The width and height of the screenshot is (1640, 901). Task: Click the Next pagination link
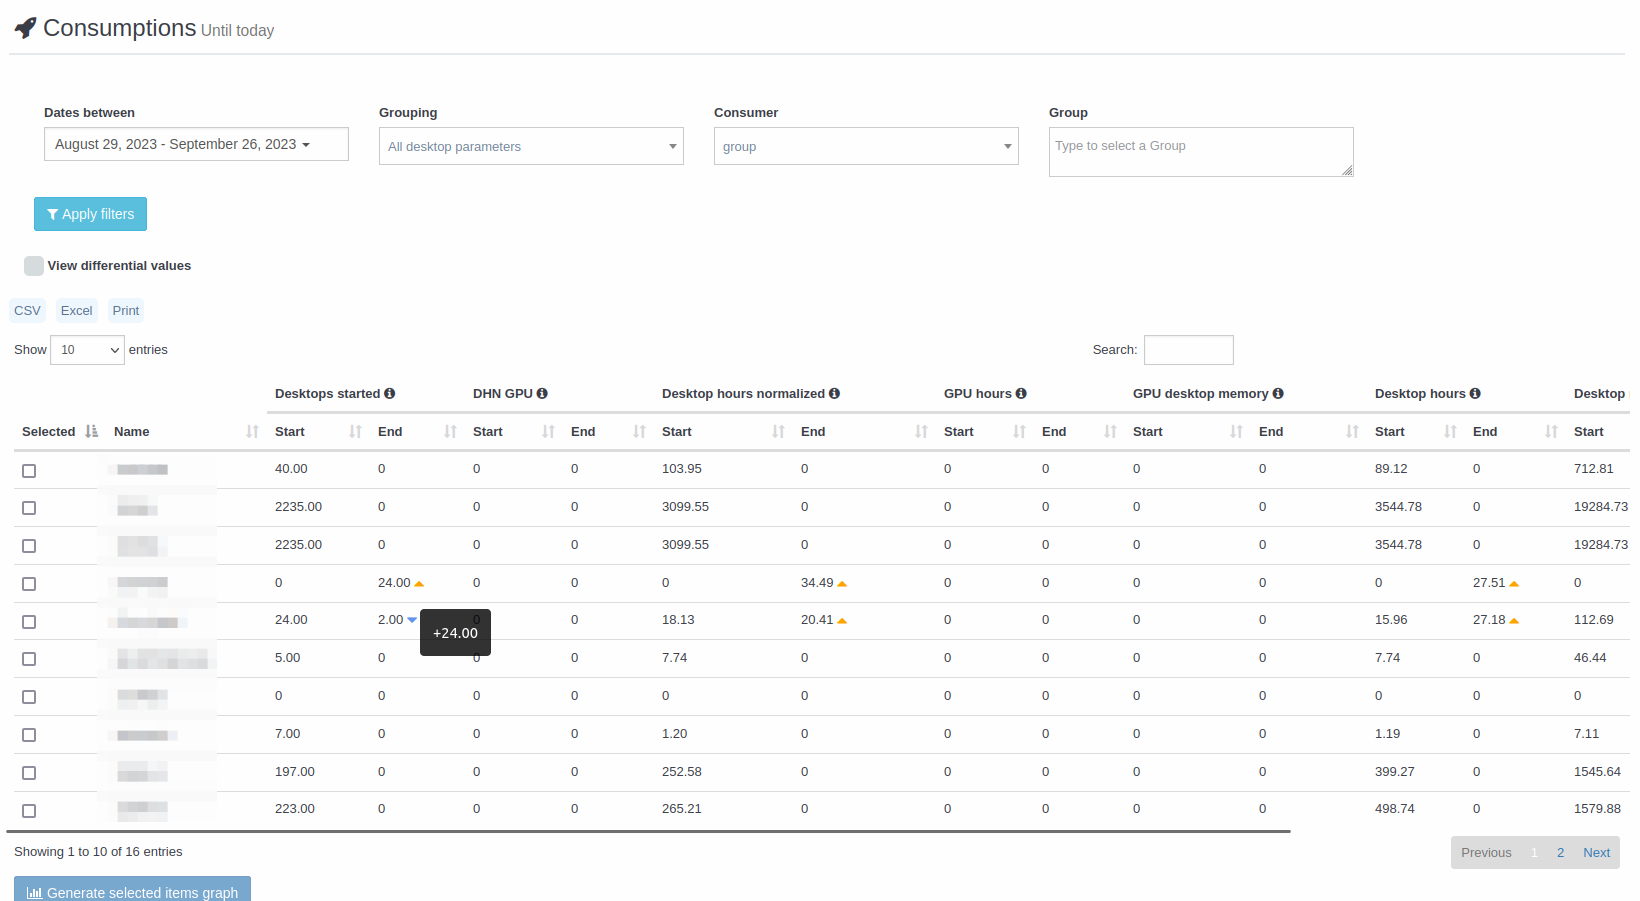pos(1596,853)
